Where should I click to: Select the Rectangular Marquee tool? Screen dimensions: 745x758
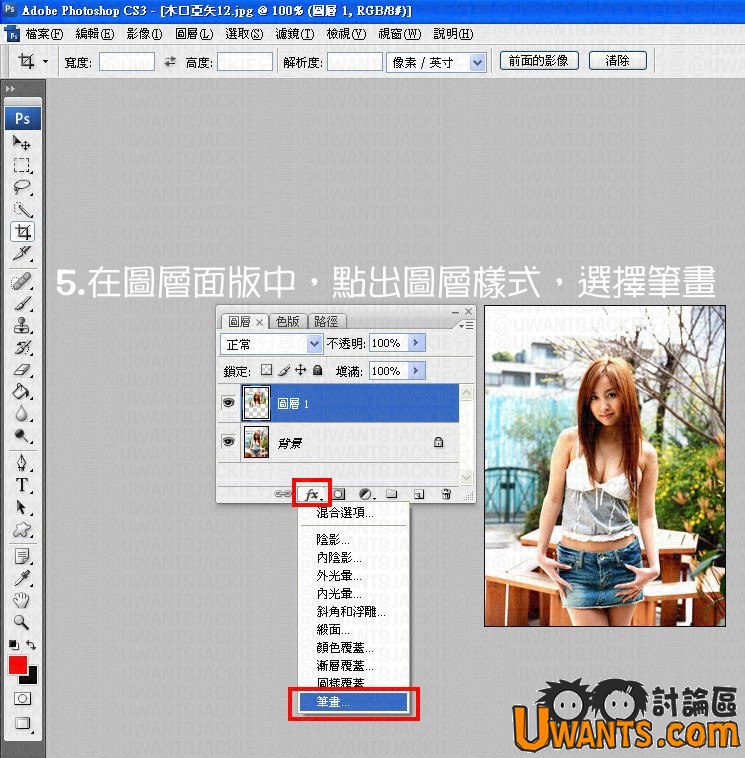pos(21,165)
